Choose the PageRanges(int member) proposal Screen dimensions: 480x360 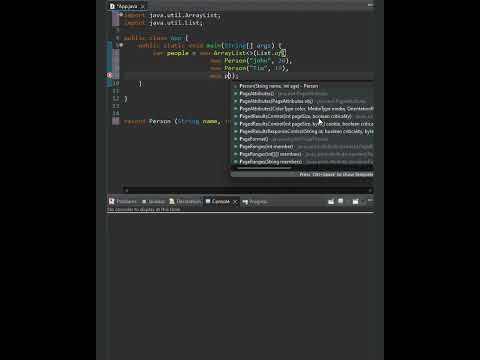tap(303, 147)
